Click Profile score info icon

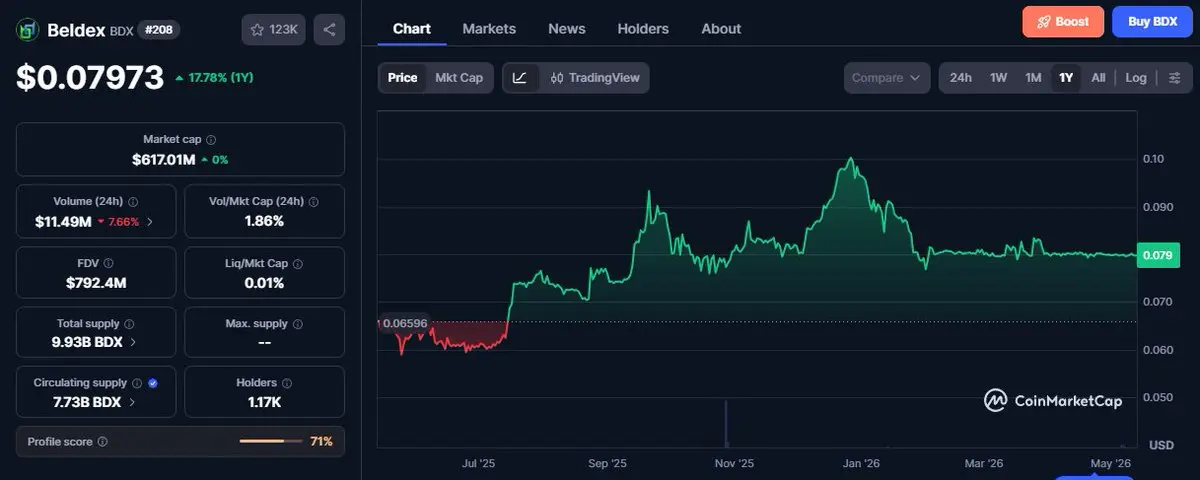102,441
